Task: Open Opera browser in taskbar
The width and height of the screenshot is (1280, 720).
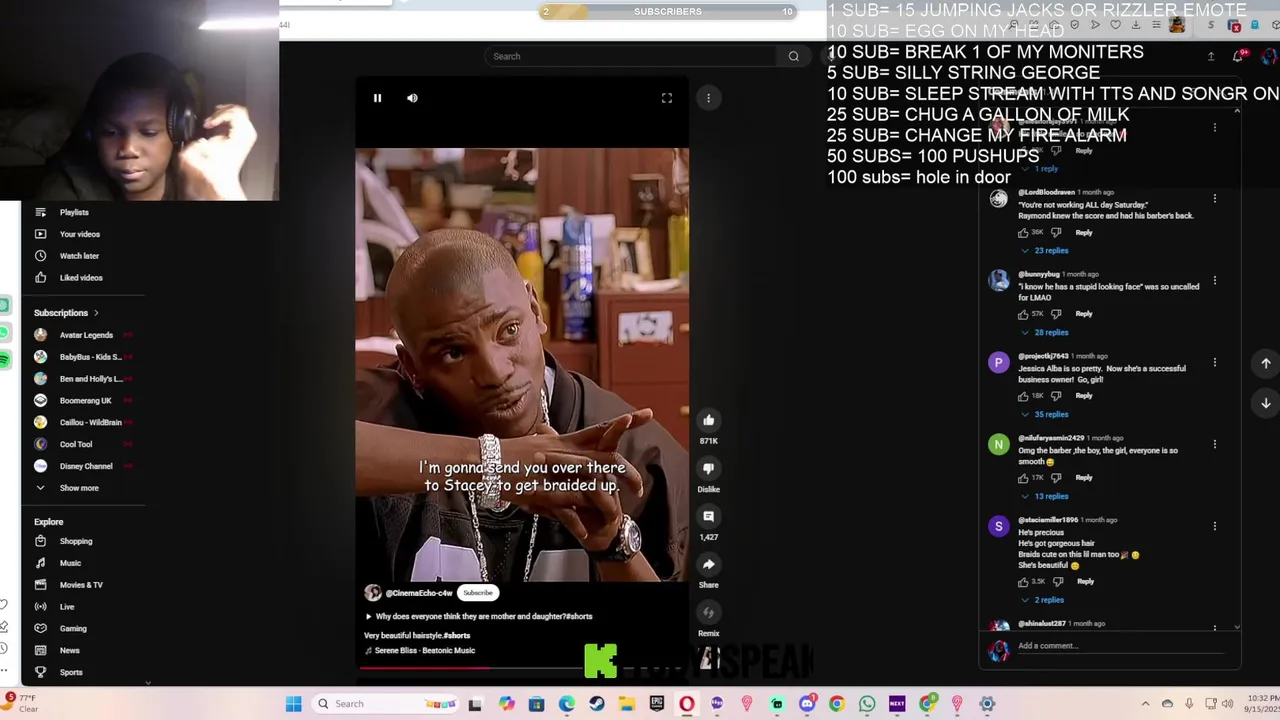Action: [687, 704]
